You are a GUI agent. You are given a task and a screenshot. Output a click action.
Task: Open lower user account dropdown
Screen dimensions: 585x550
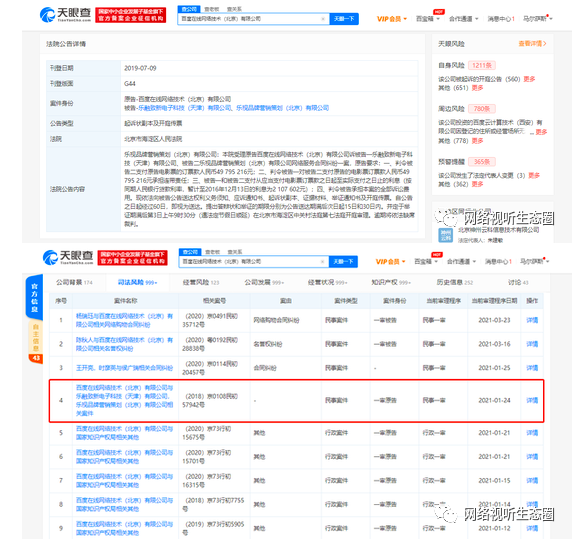pyautogui.click(x=535, y=261)
